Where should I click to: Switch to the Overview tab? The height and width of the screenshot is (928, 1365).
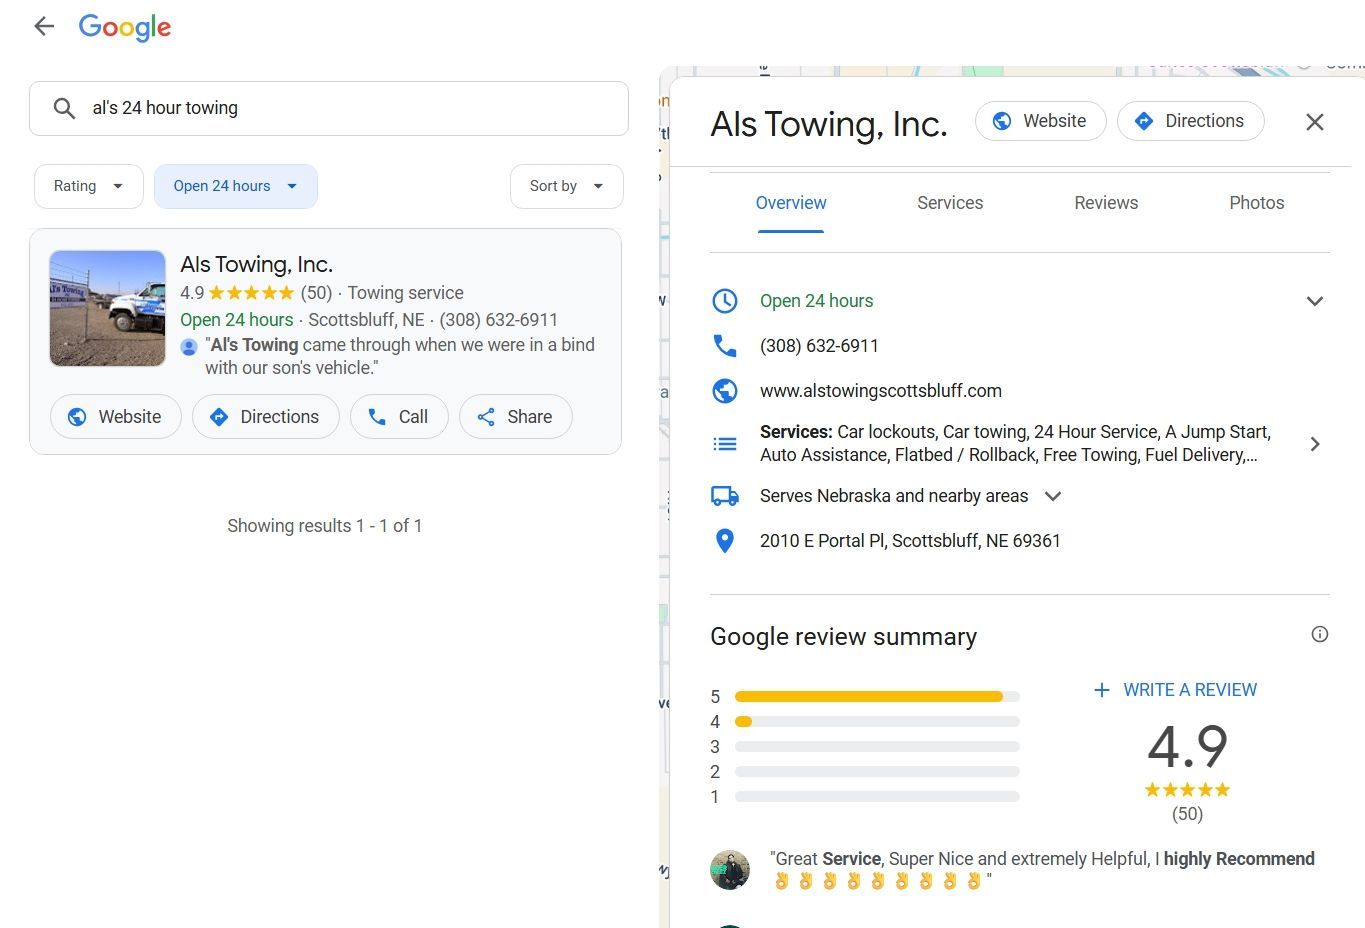click(x=791, y=203)
